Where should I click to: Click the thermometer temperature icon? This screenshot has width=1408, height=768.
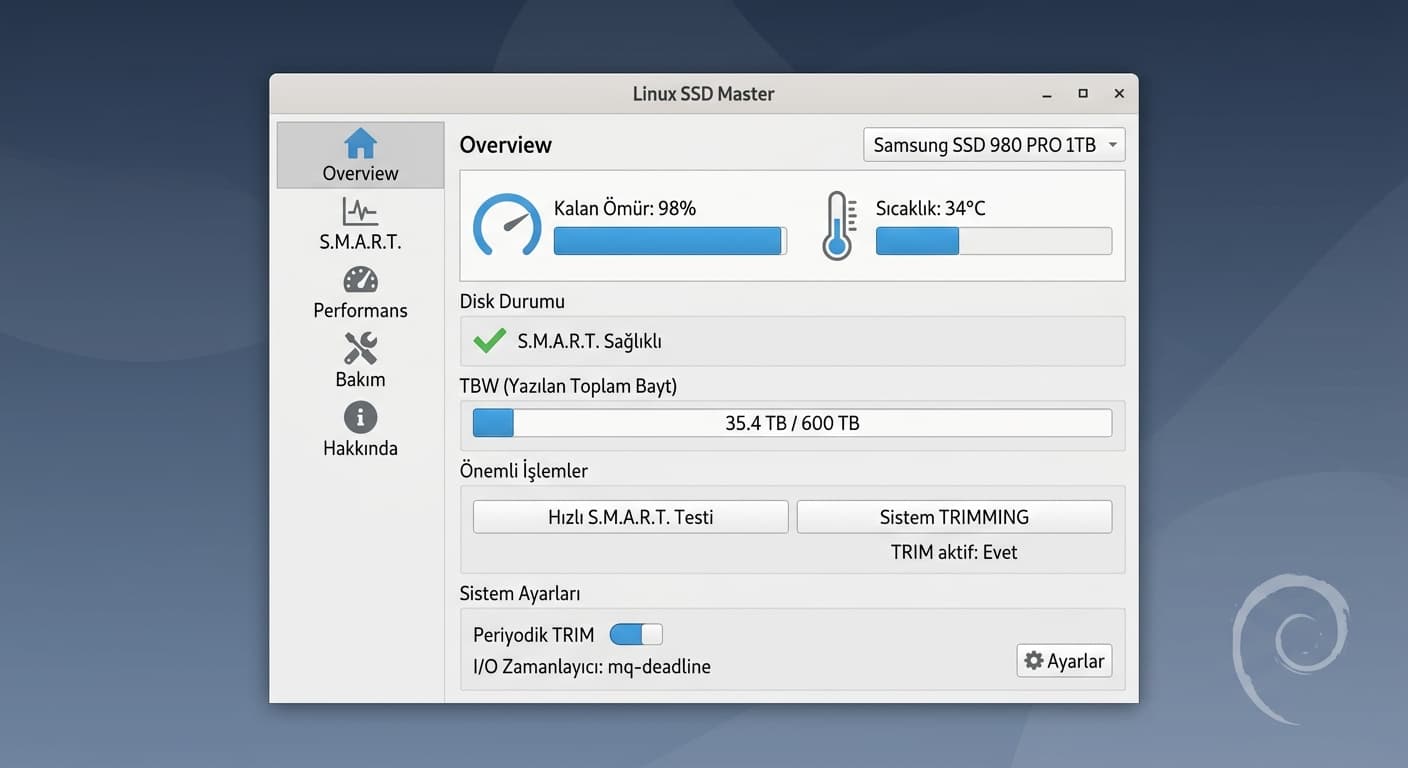838,226
